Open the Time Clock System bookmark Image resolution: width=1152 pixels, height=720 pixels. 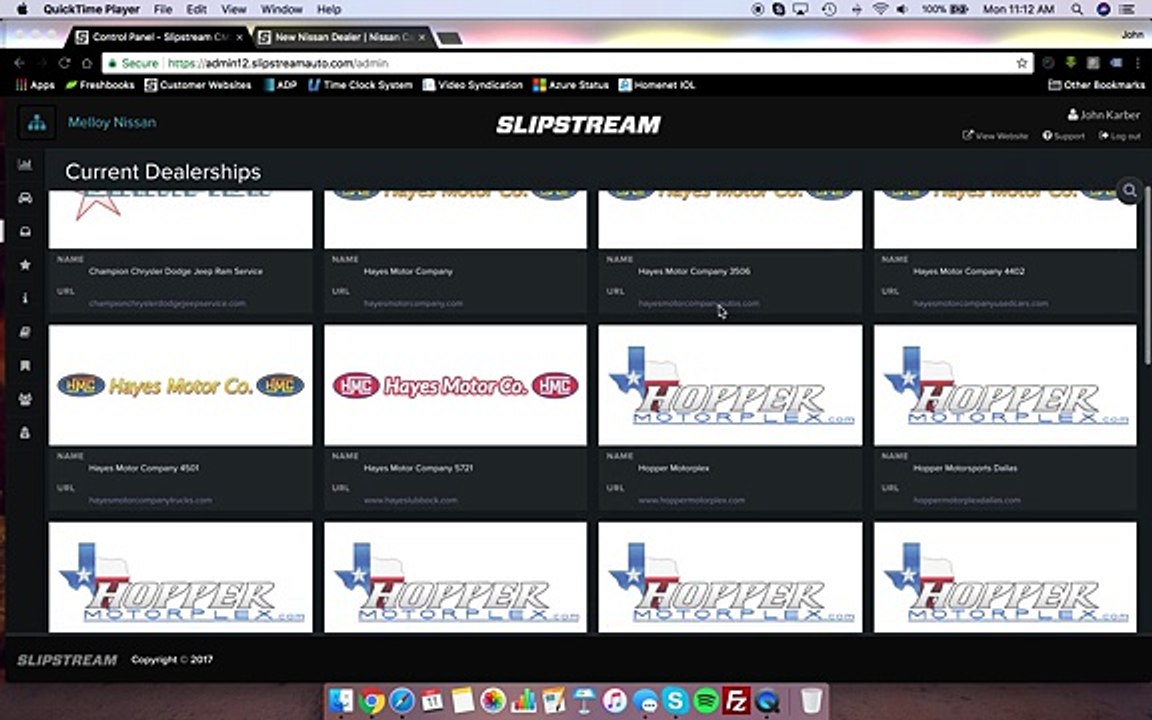(360, 85)
